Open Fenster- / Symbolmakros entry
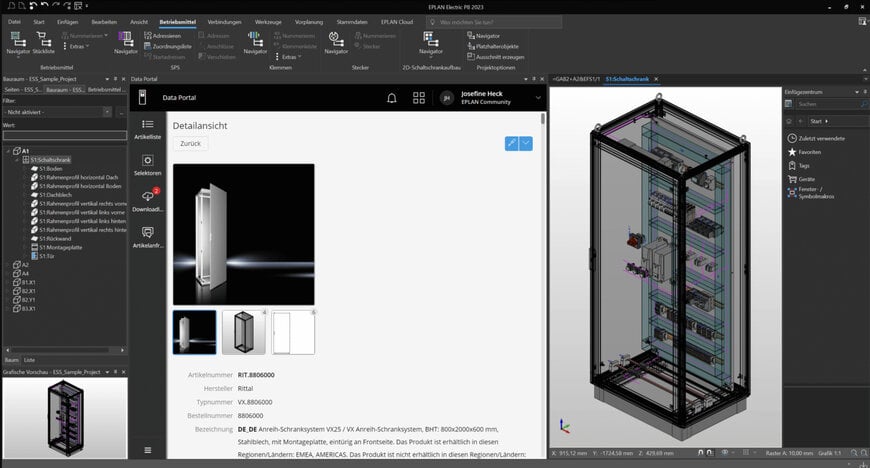Viewport: 870px width, 468px height. point(811,193)
